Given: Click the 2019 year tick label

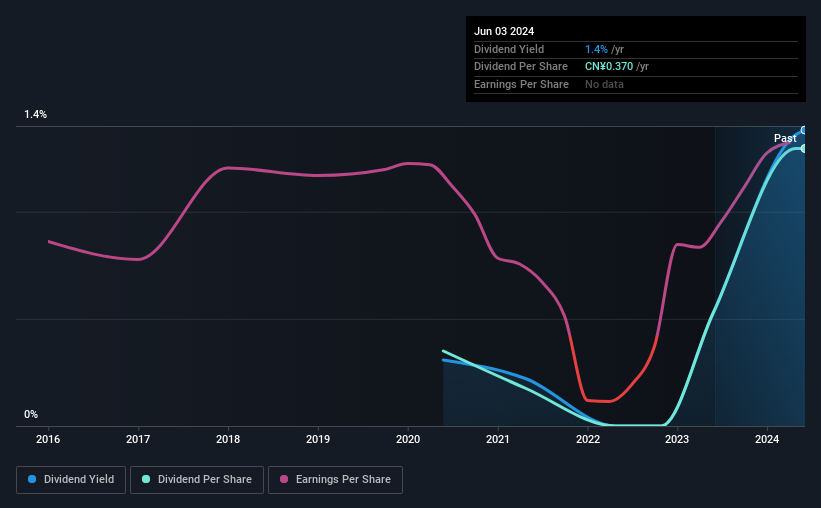Looking at the screenshot, I should tap(318, 439).
